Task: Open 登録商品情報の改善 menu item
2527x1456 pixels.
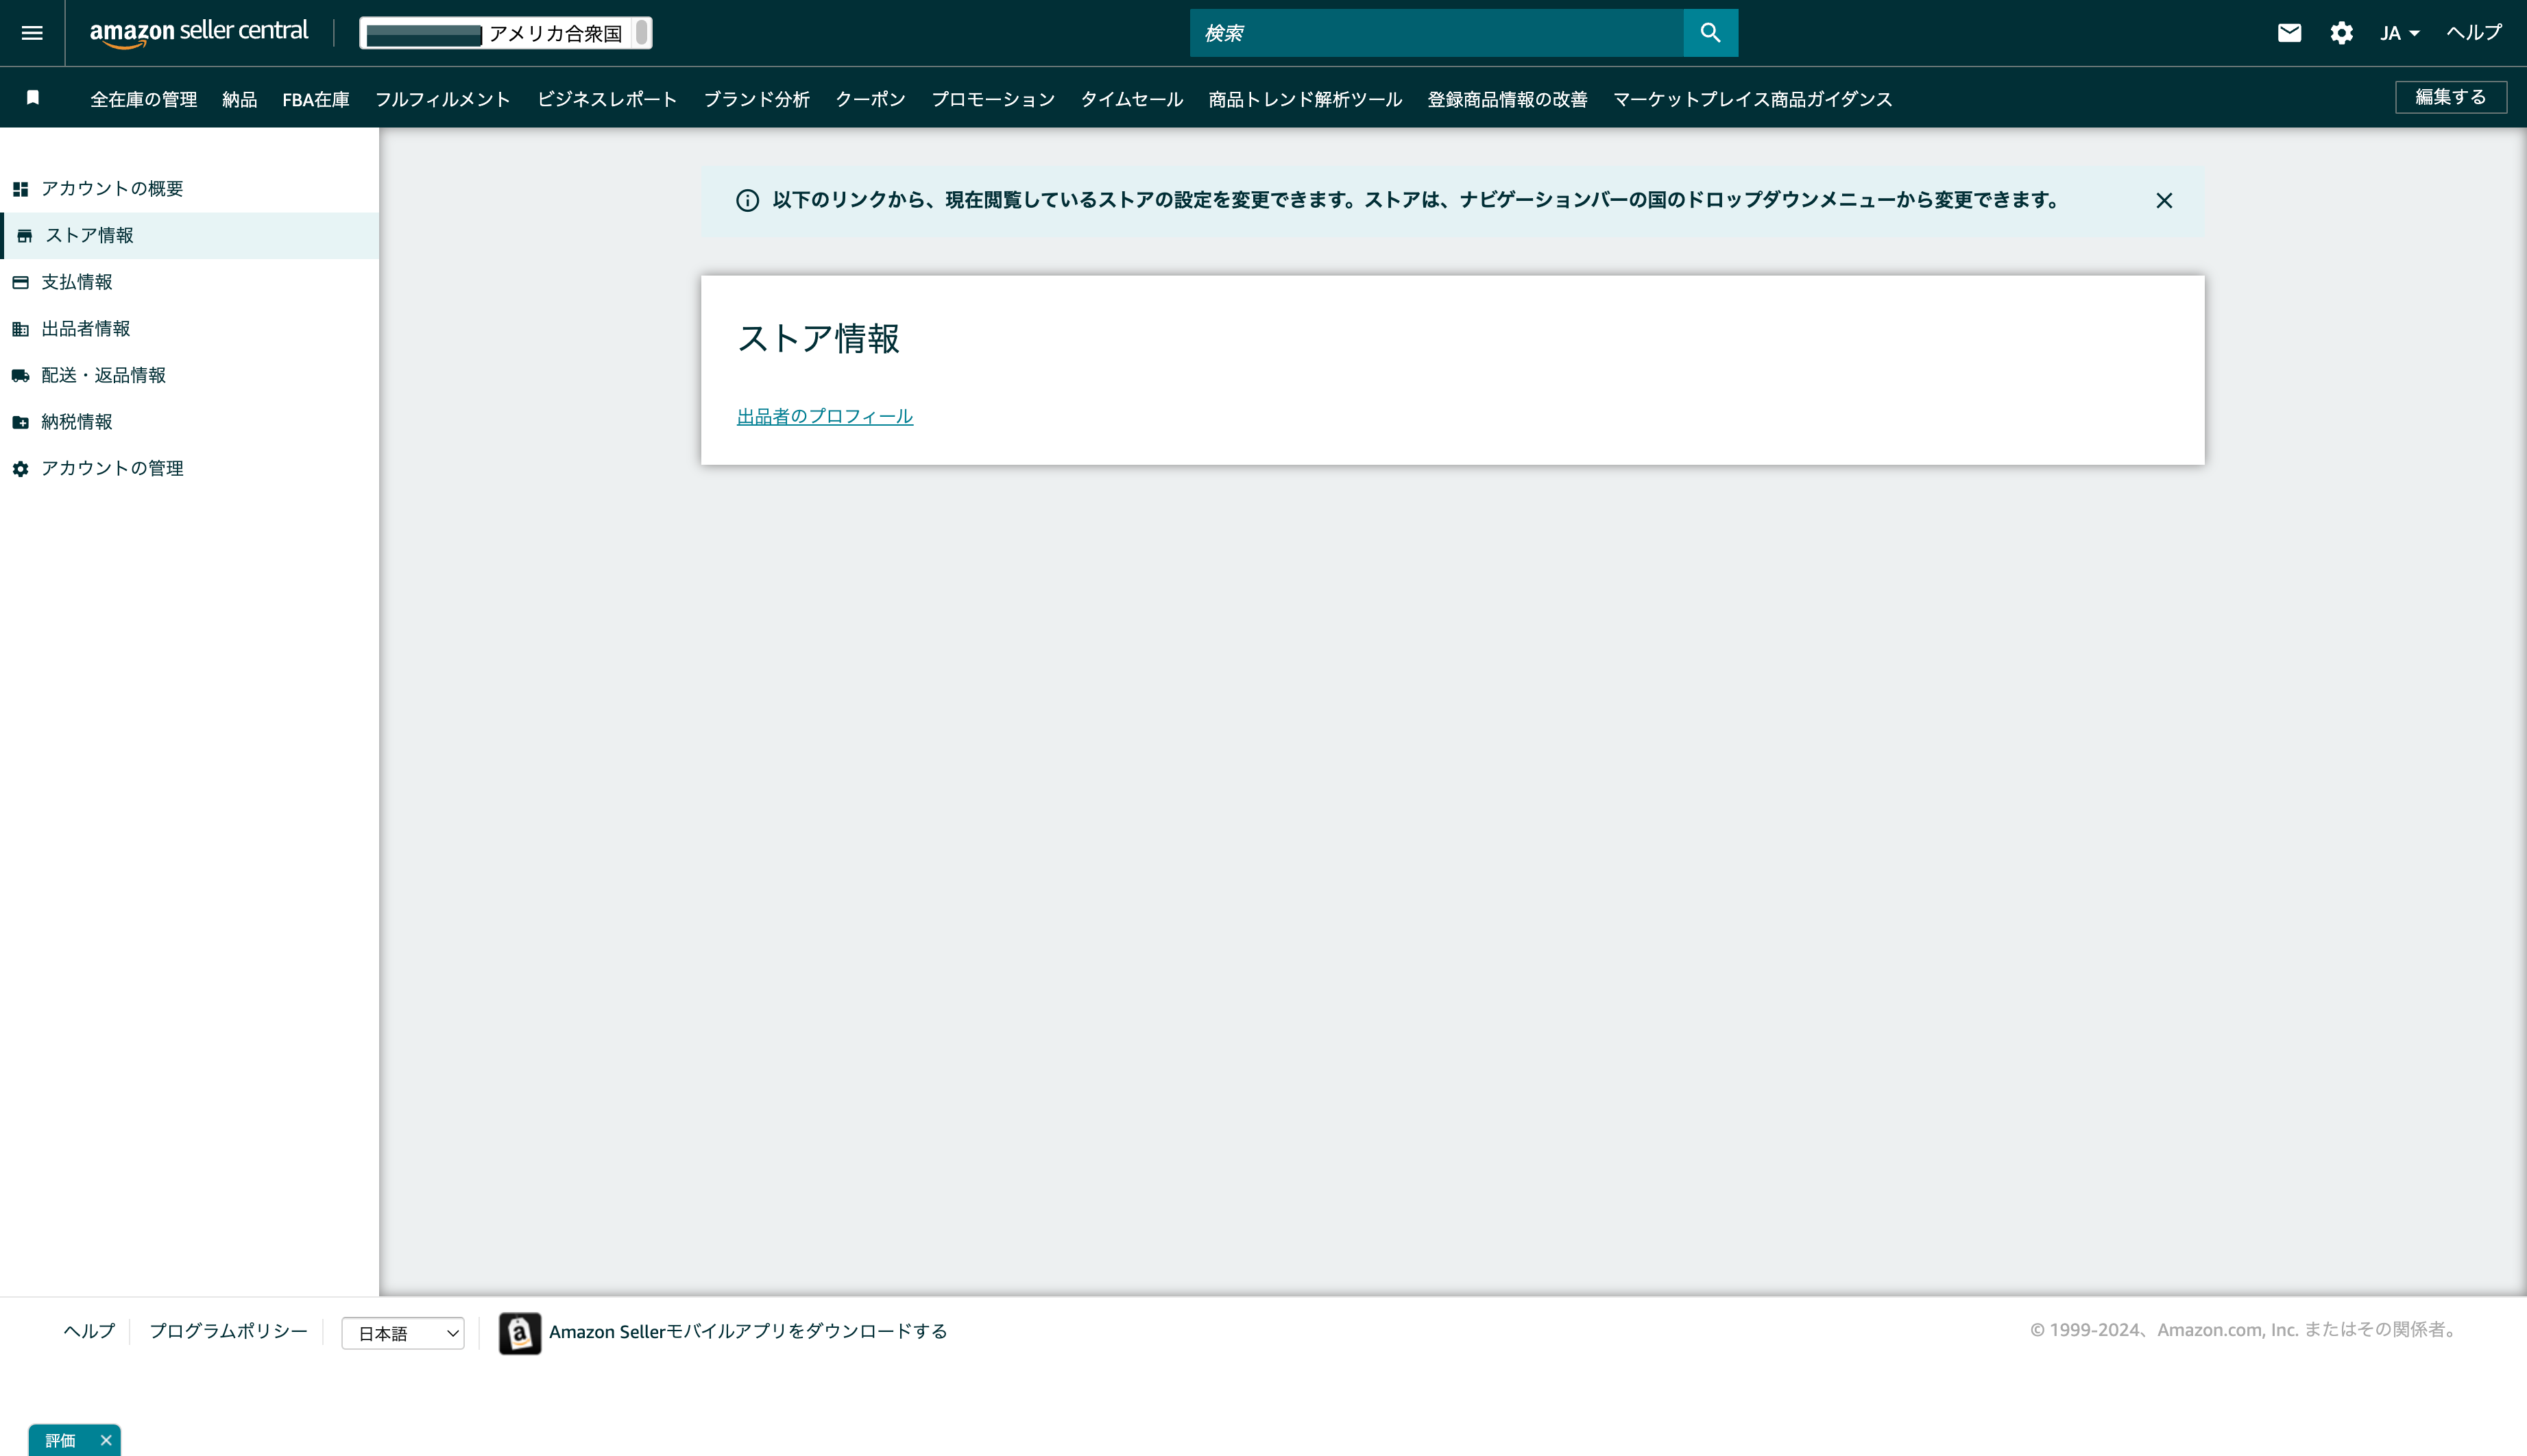Action: [1507, 99]
